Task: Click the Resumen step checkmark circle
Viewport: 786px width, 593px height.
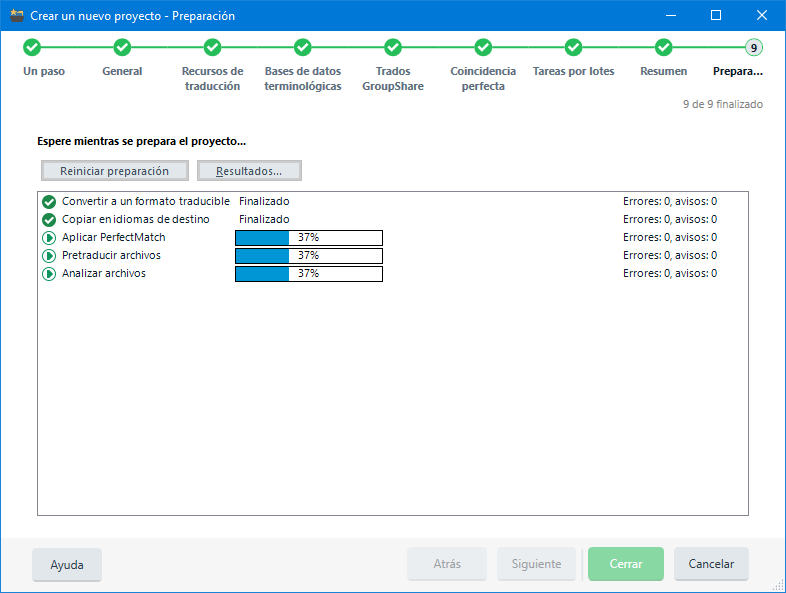Action: 664,48
